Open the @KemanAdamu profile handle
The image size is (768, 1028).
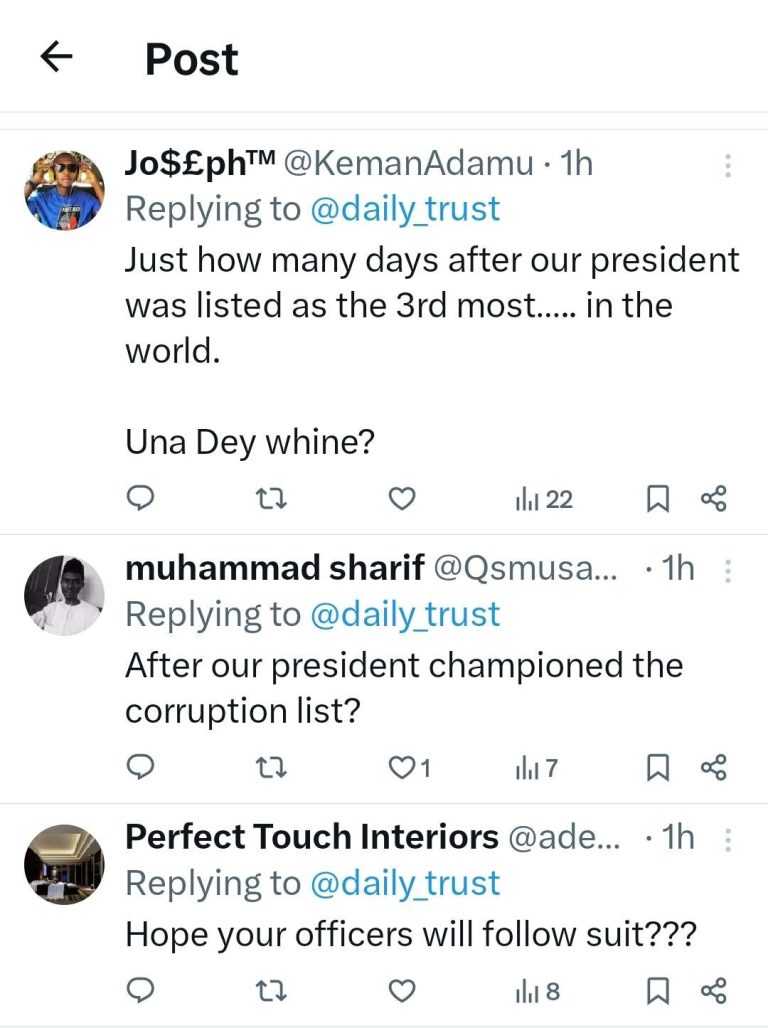point(409,164)
